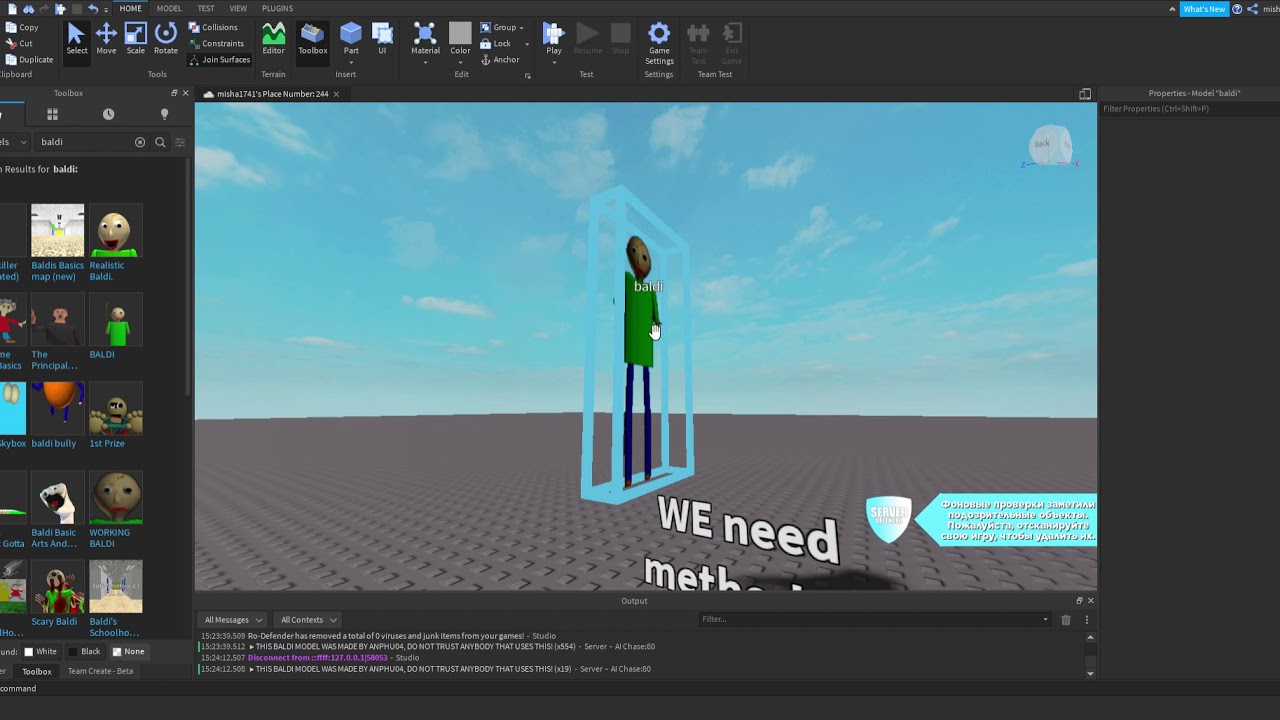The height and width of the screenshot is (720, 1280).
Task: Expand the Part dropdown arrow
Action: pos(351,62)
